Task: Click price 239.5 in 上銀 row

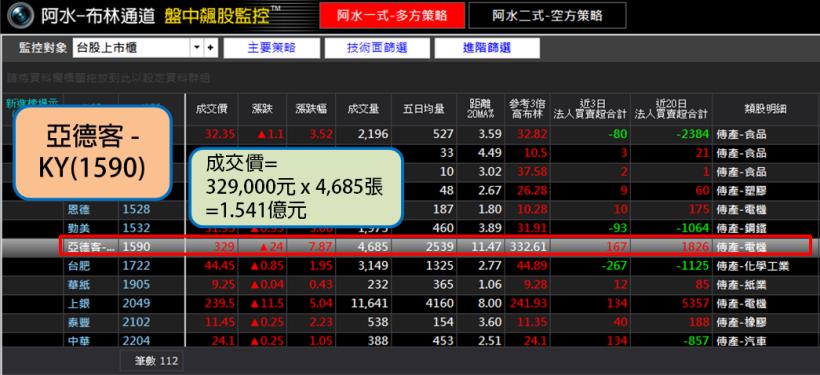Action: click(x=220, y=303)
